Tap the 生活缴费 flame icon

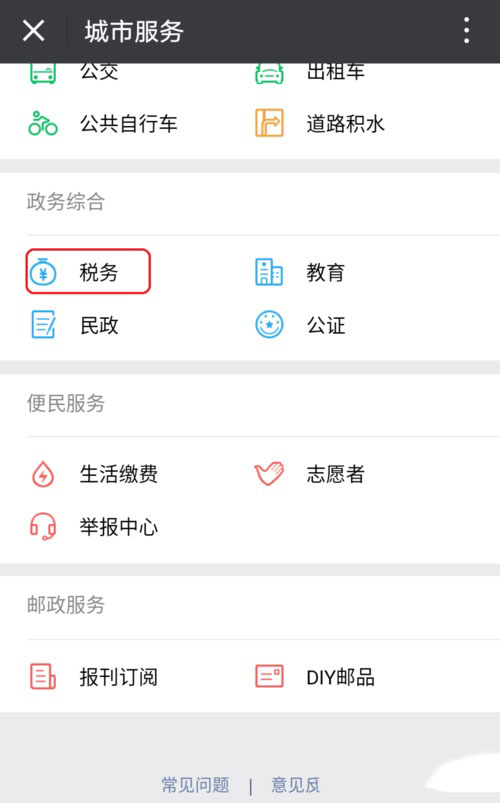pyautogui.click(x=43, y=474)
